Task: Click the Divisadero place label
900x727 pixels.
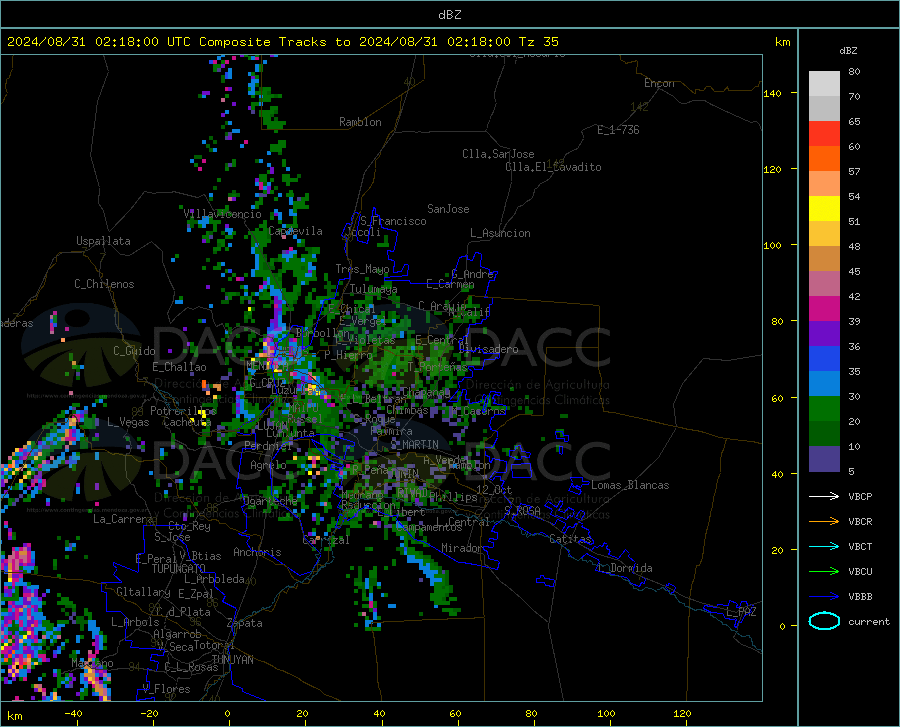Action: click(488, 349)
